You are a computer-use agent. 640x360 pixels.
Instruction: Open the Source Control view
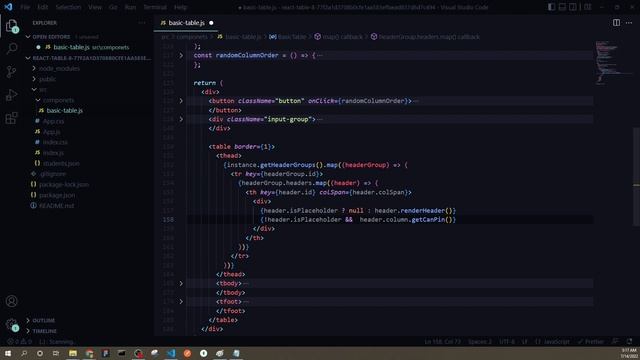click(11, 72)
